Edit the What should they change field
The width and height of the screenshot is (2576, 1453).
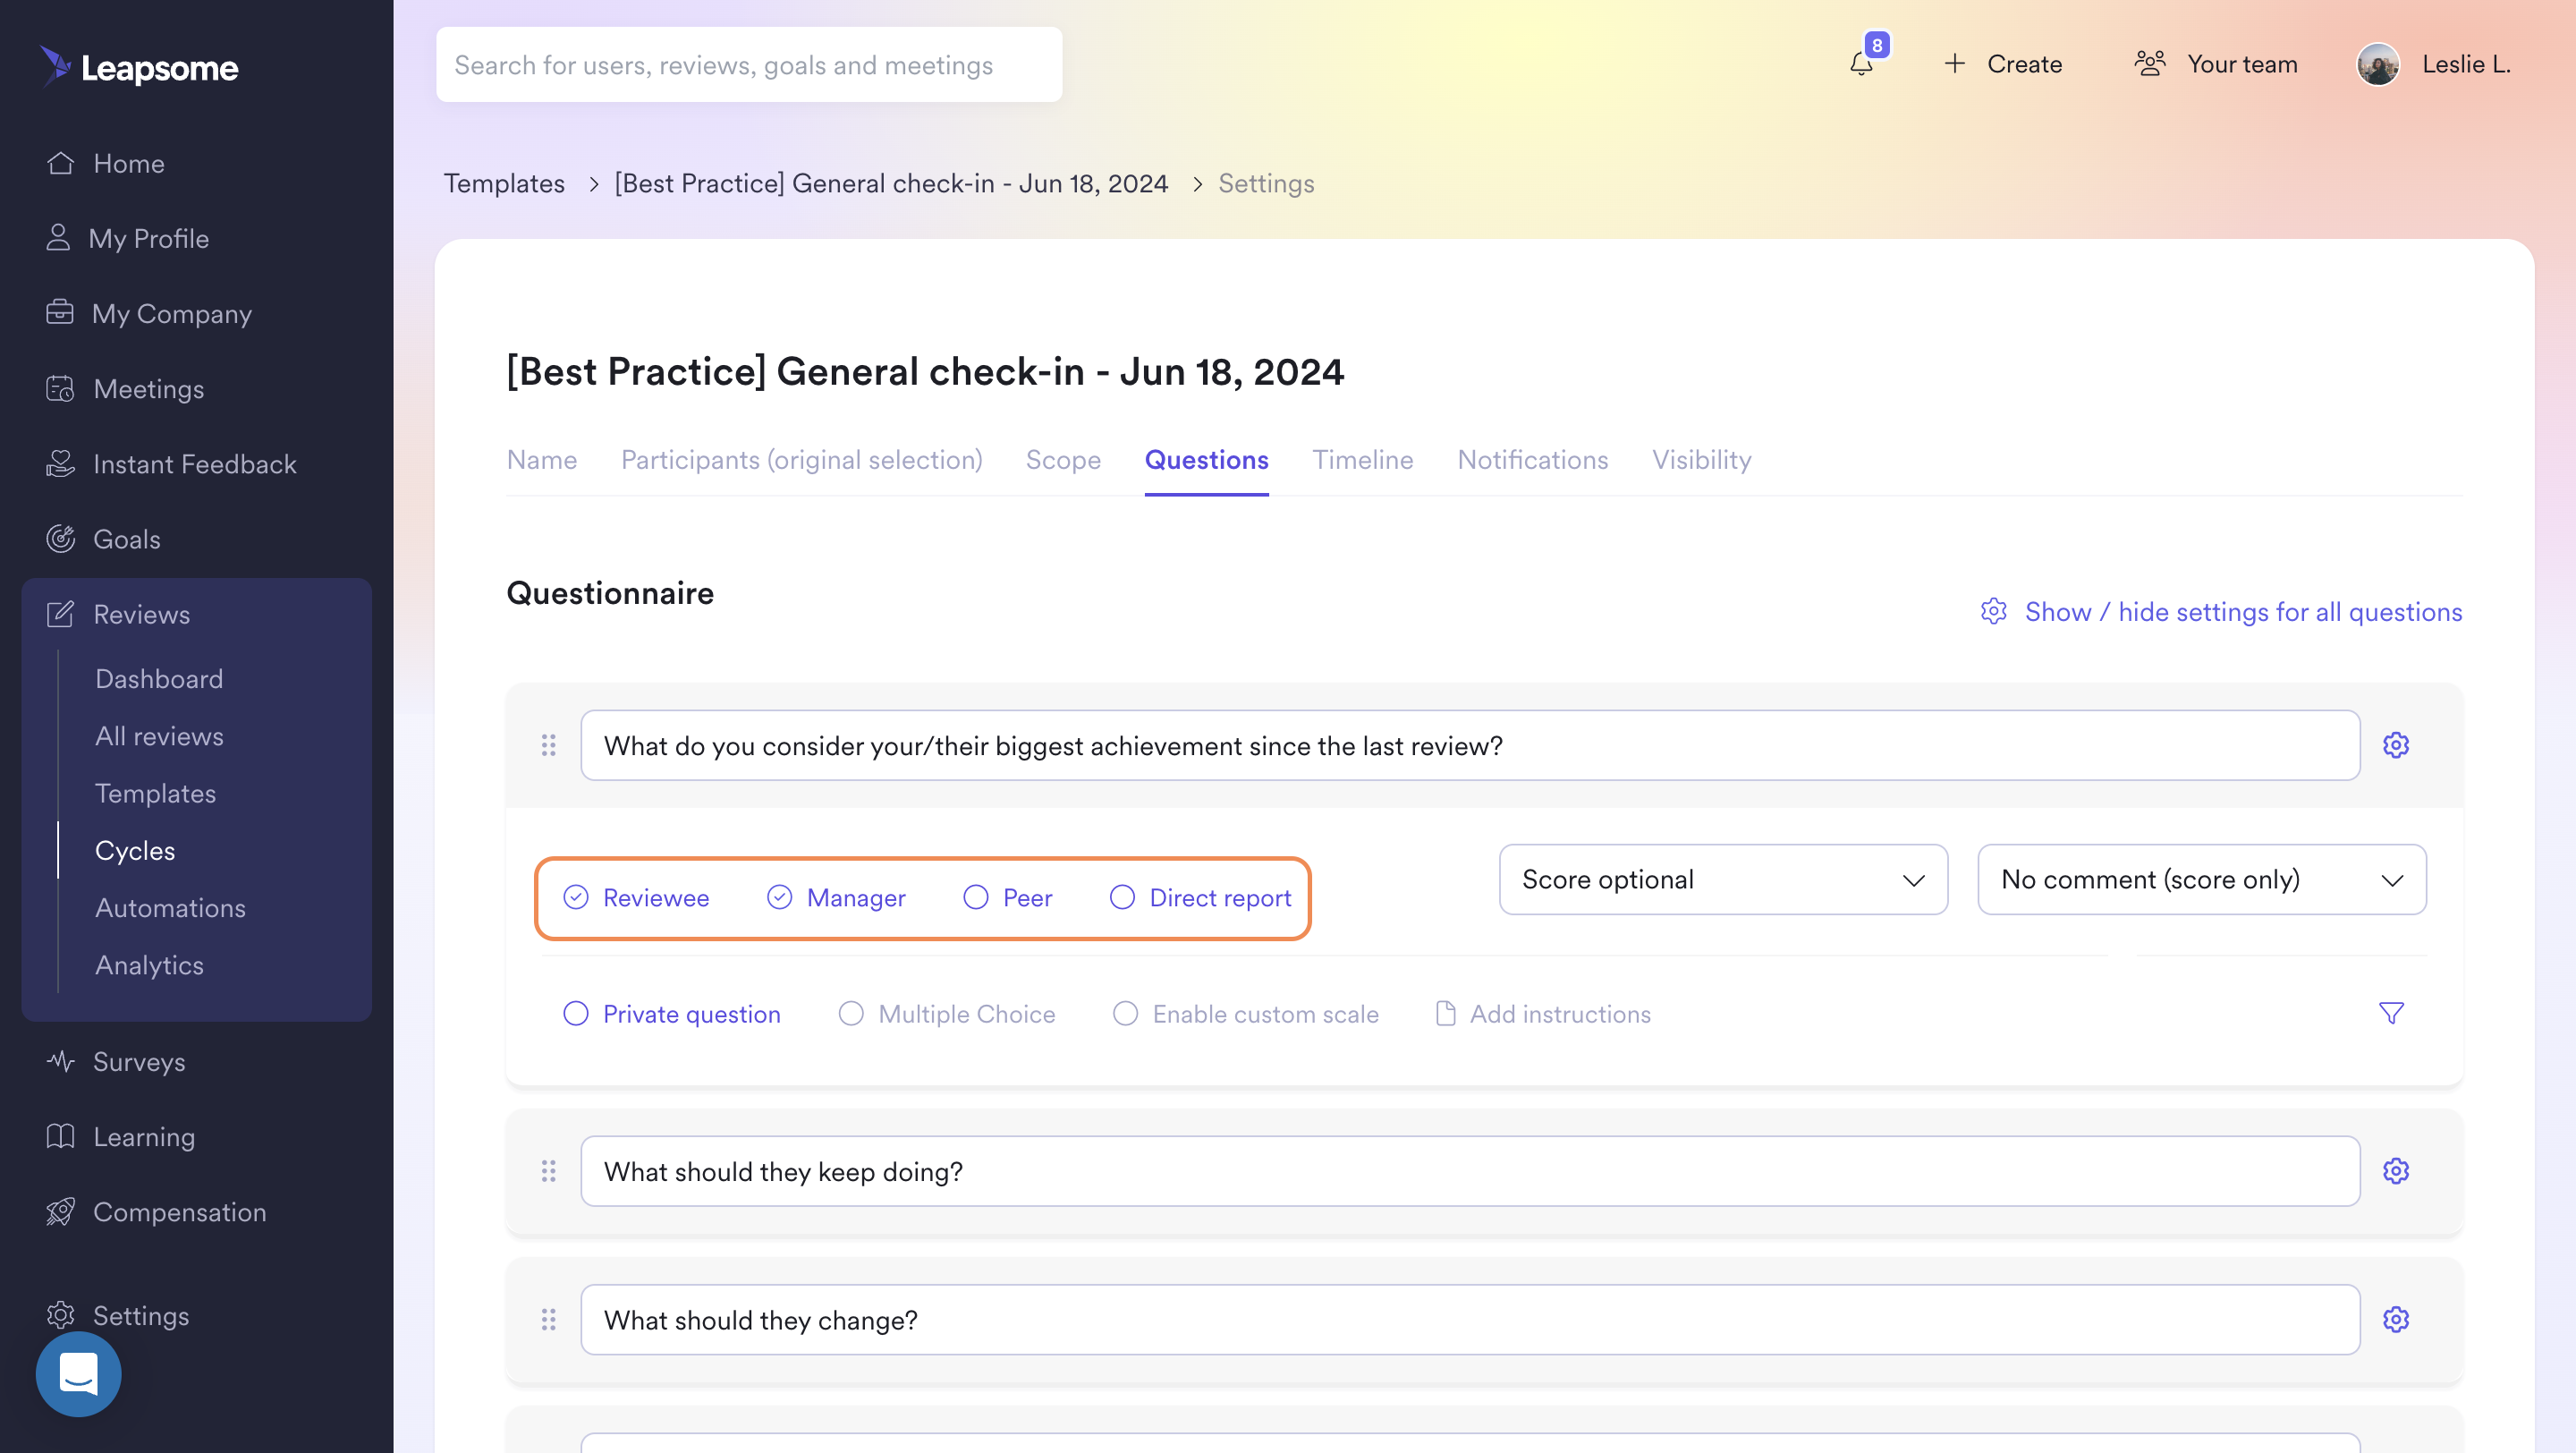1470,1319
